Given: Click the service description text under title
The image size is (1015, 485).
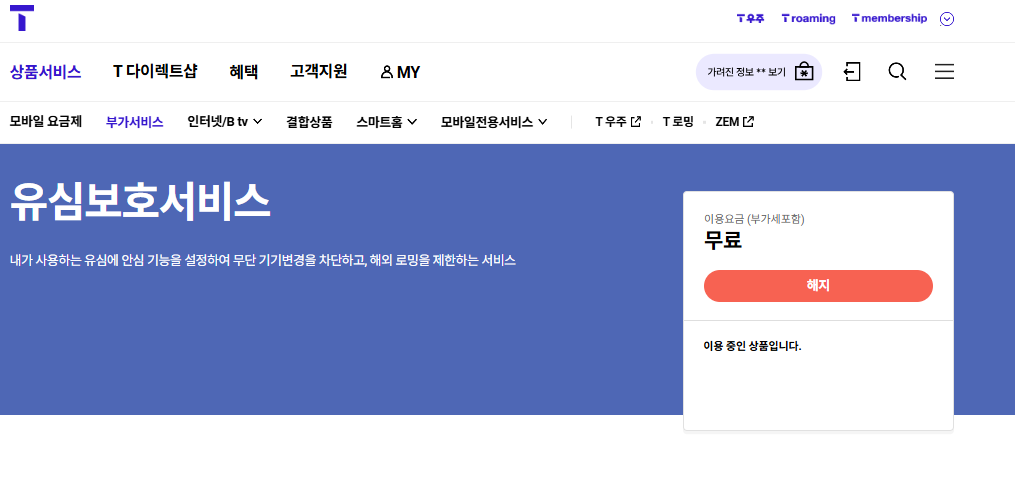Looking at the screenshot, I should (x=263, y=260).
